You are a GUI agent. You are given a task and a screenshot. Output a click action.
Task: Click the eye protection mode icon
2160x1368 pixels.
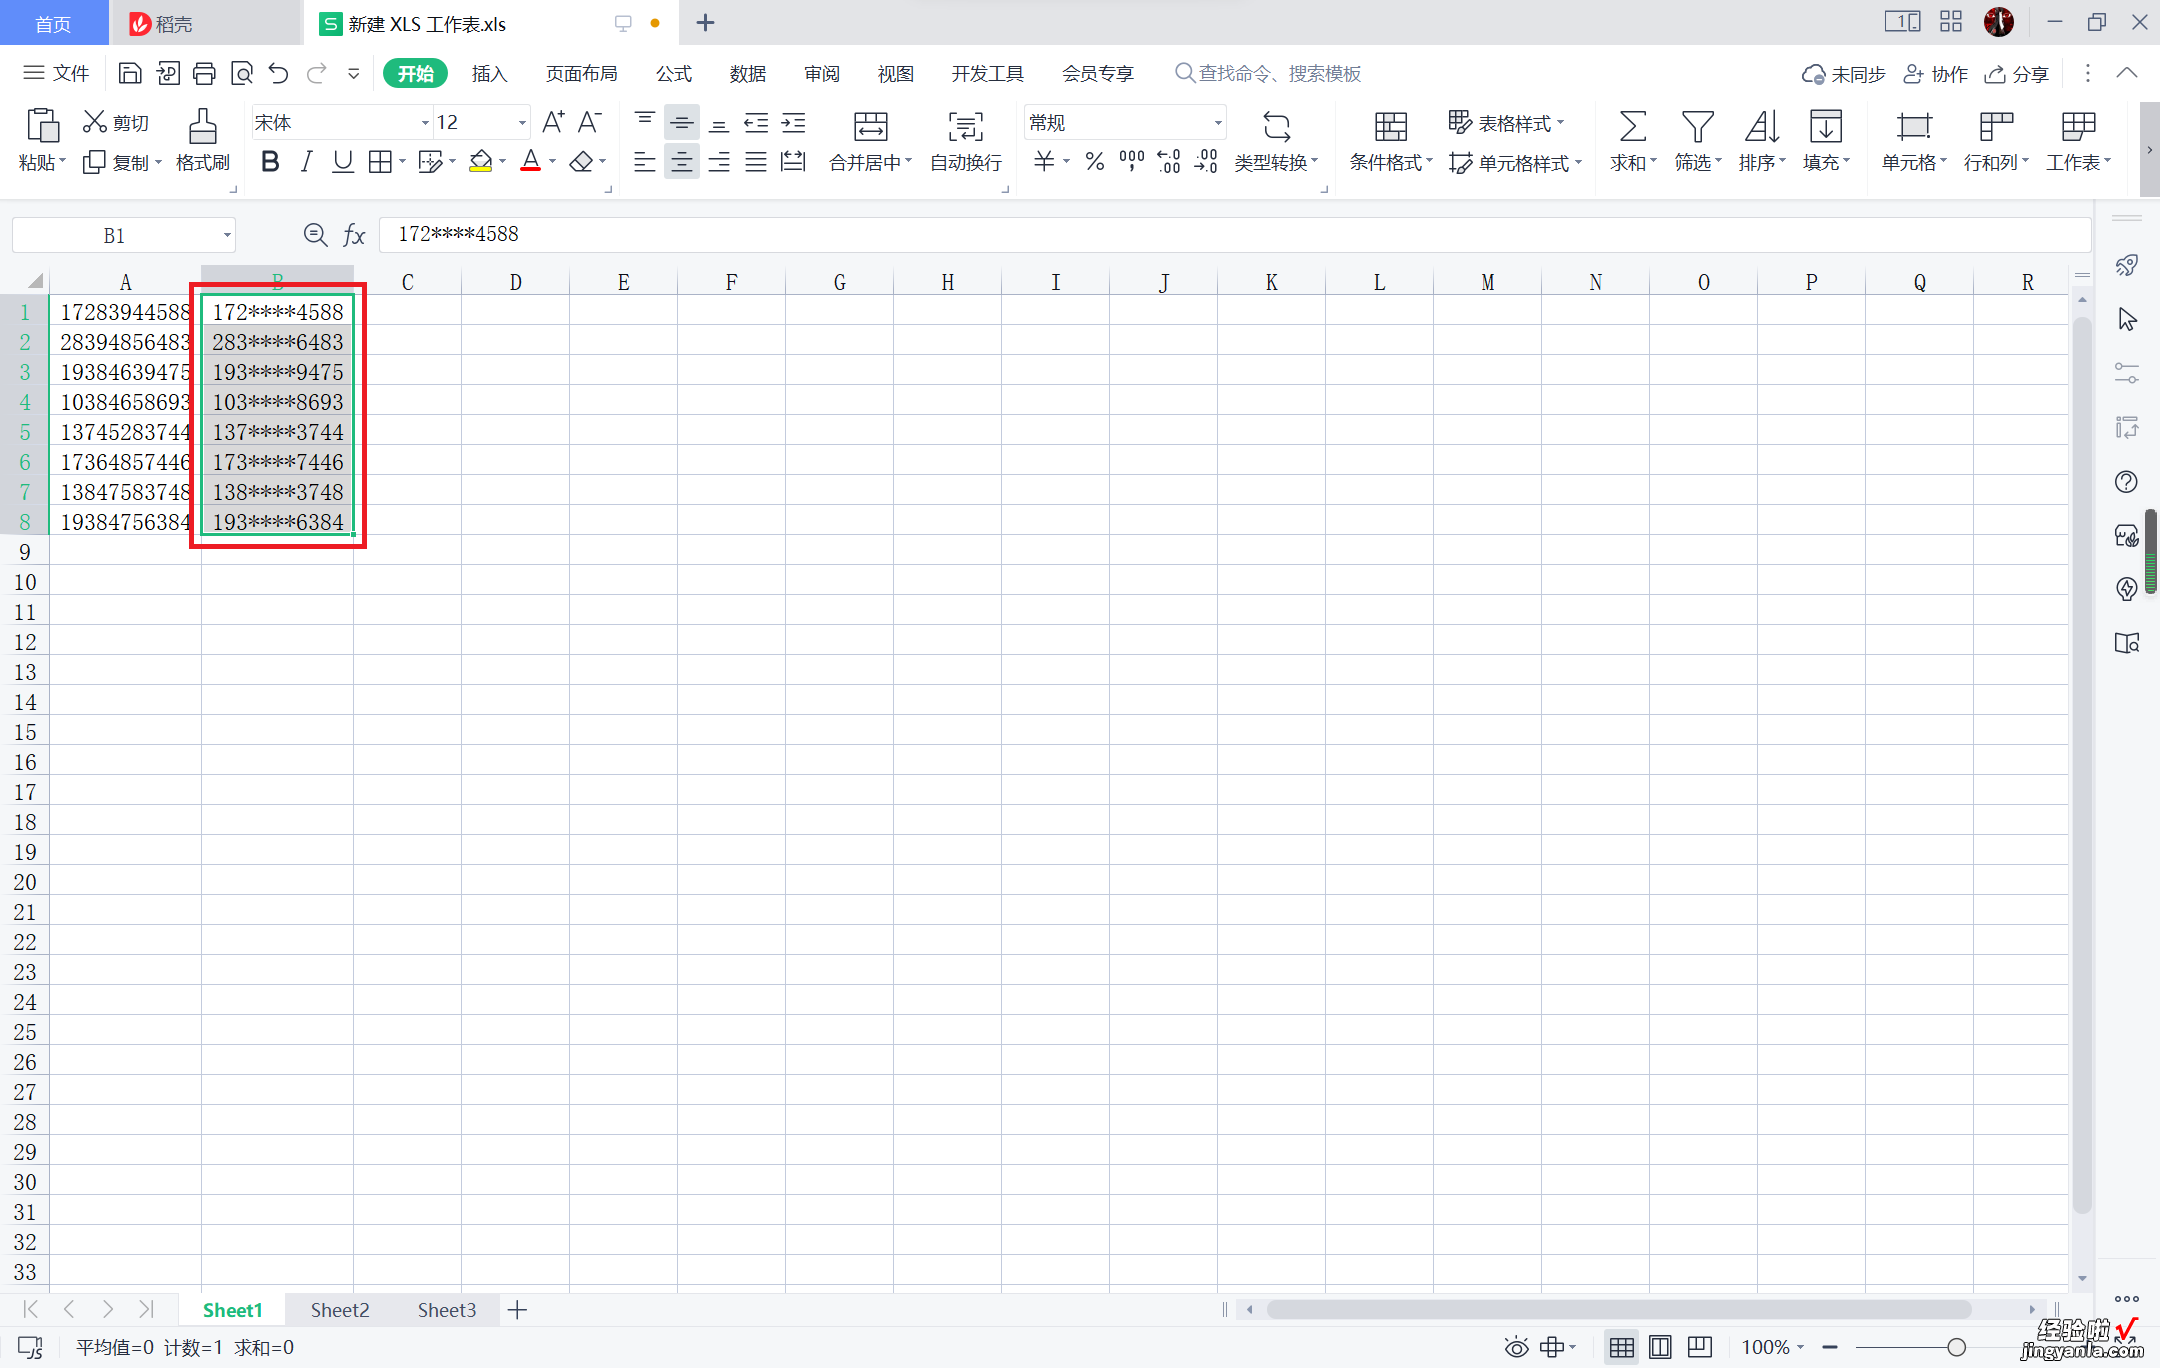click(1516, 1347)
